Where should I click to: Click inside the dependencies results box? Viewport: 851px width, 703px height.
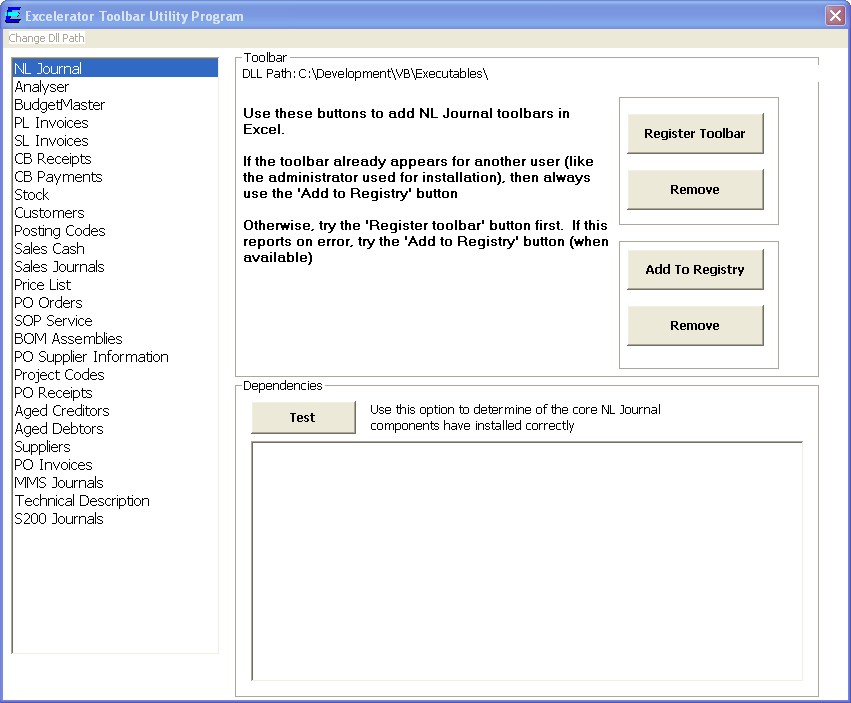coord(527,561)
